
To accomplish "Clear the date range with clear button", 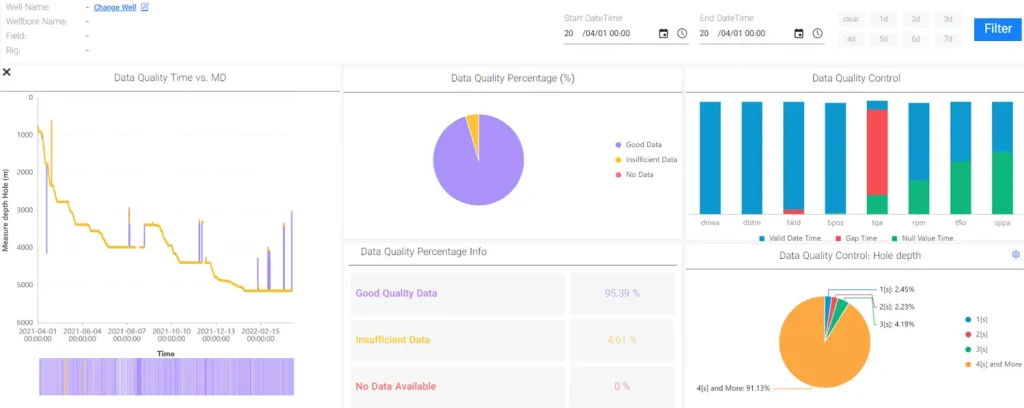I will (x=851, y=19).
